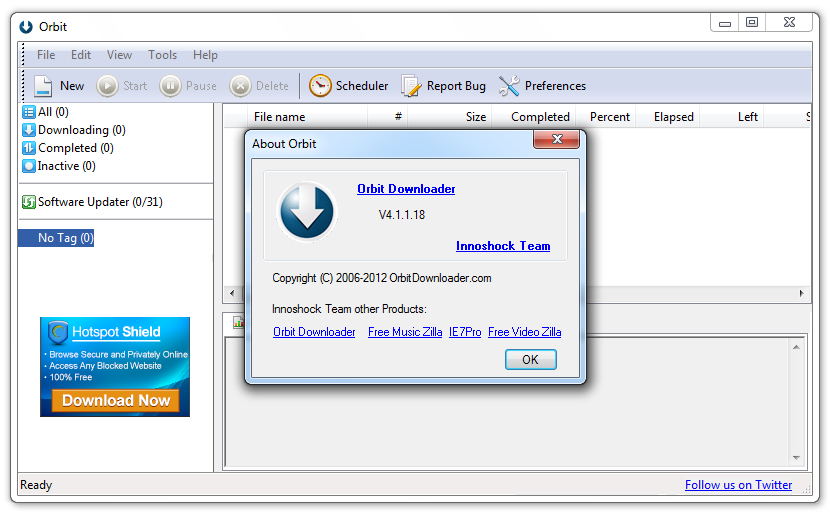
Task: Maximize the Orbit window
Action: tap(752, 23)
